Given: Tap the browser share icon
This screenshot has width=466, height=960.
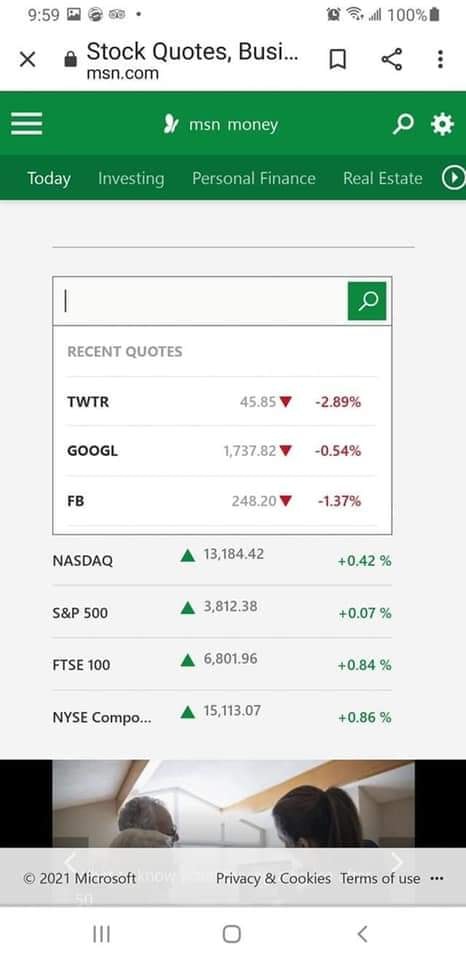Looking at the screenshot, I should coord(391,59).
